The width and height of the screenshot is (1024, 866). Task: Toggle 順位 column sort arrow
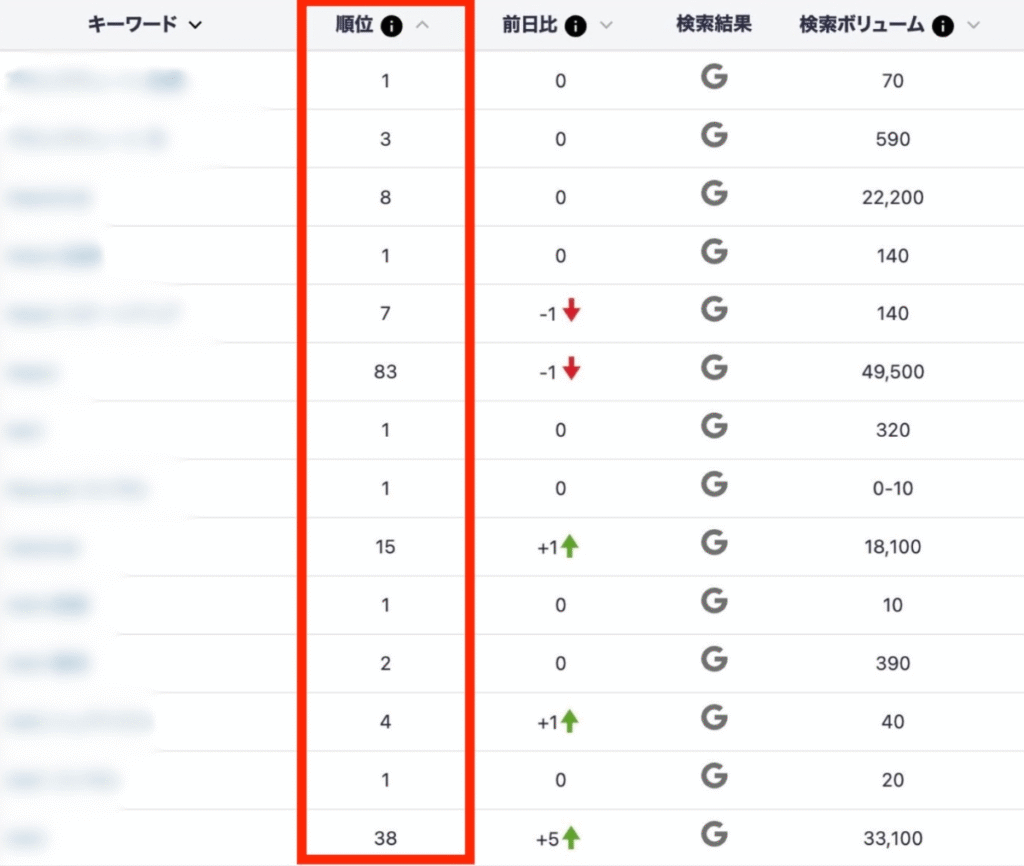[x=422, y=26]
